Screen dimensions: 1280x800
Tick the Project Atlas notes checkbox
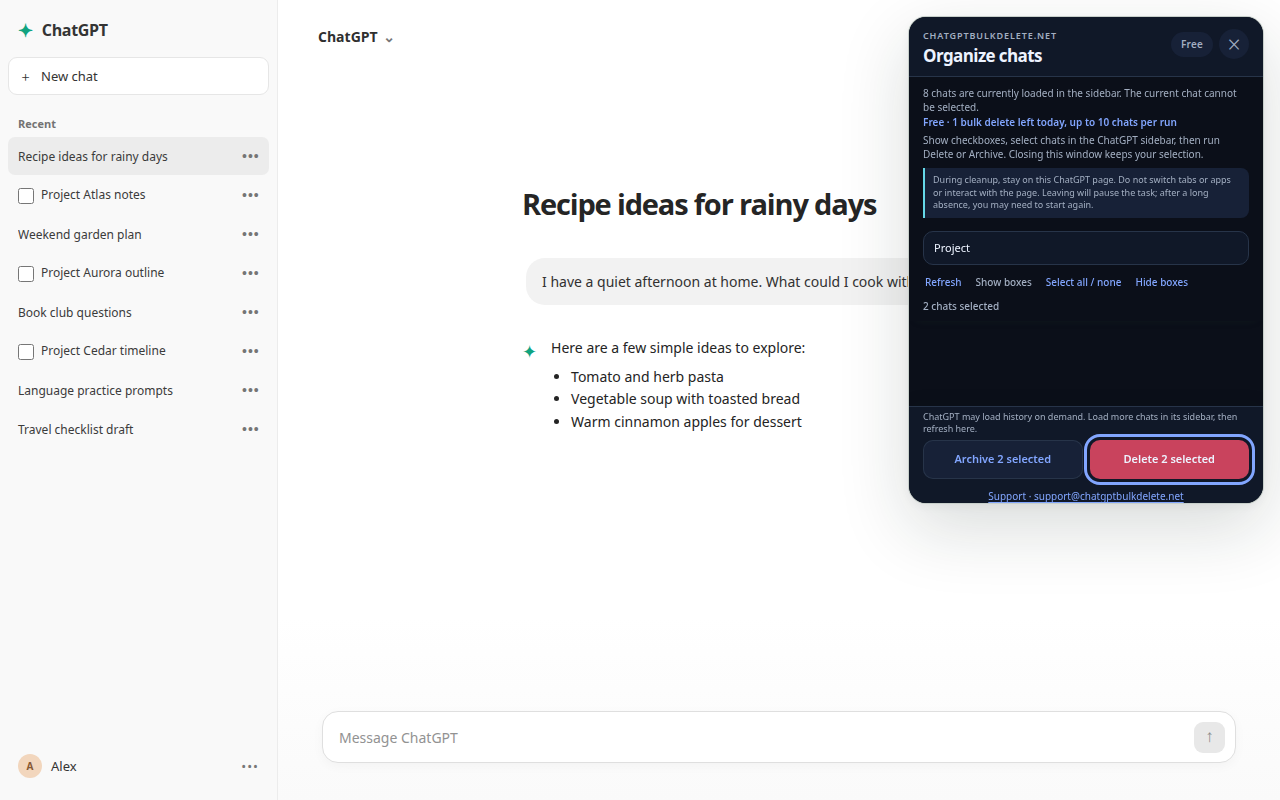[x=26, y=196]
